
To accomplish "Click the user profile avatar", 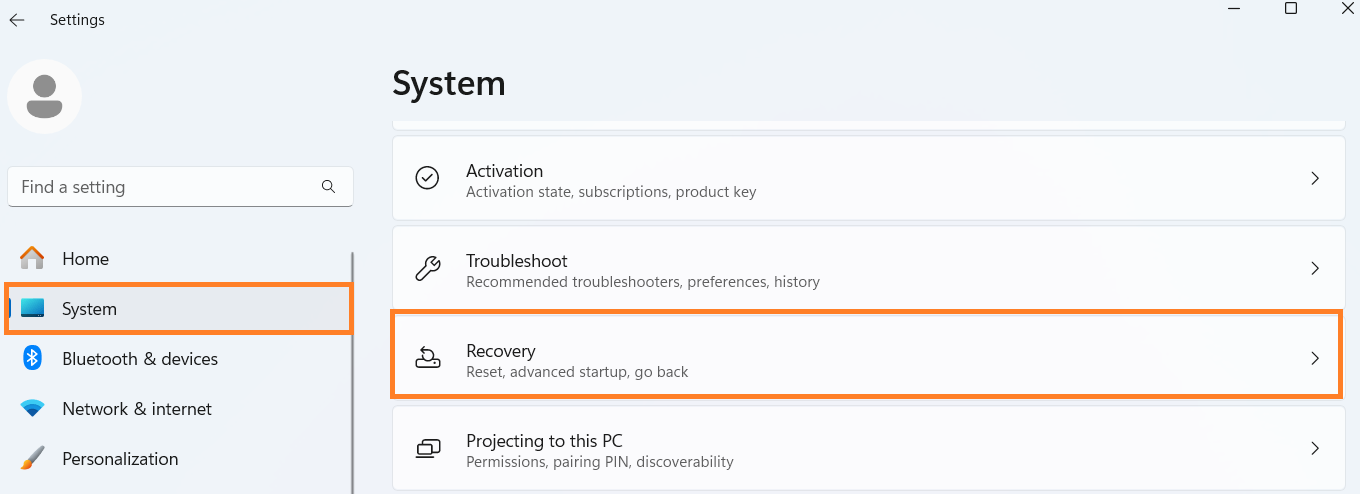I will tap(44, 96).
